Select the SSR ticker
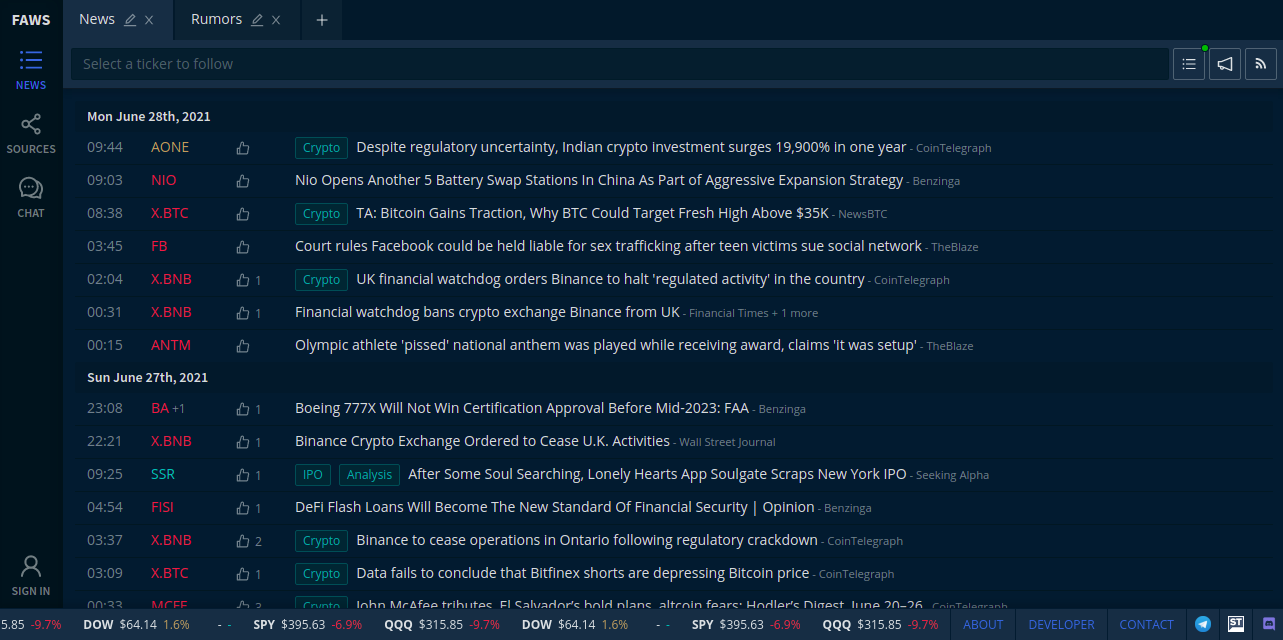Screen dimensions: 1283x640 coord(163,474)
